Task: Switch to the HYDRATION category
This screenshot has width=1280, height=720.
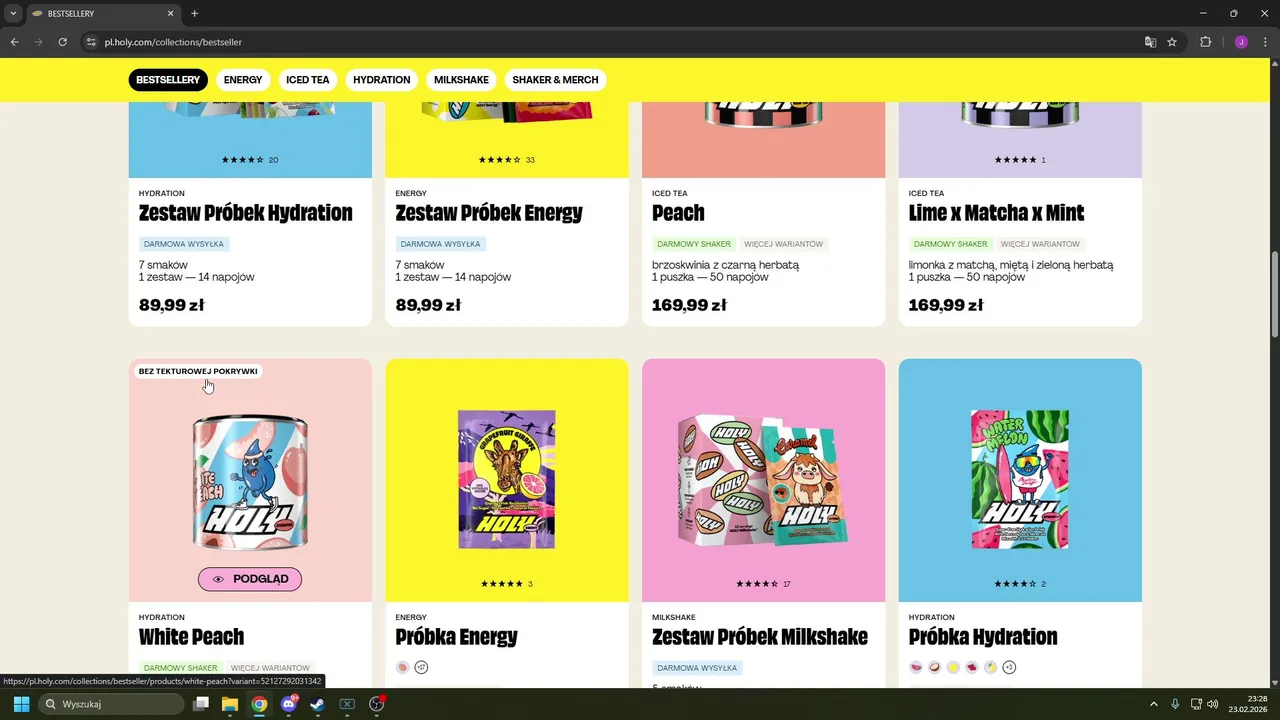Action: coord(381,80)
